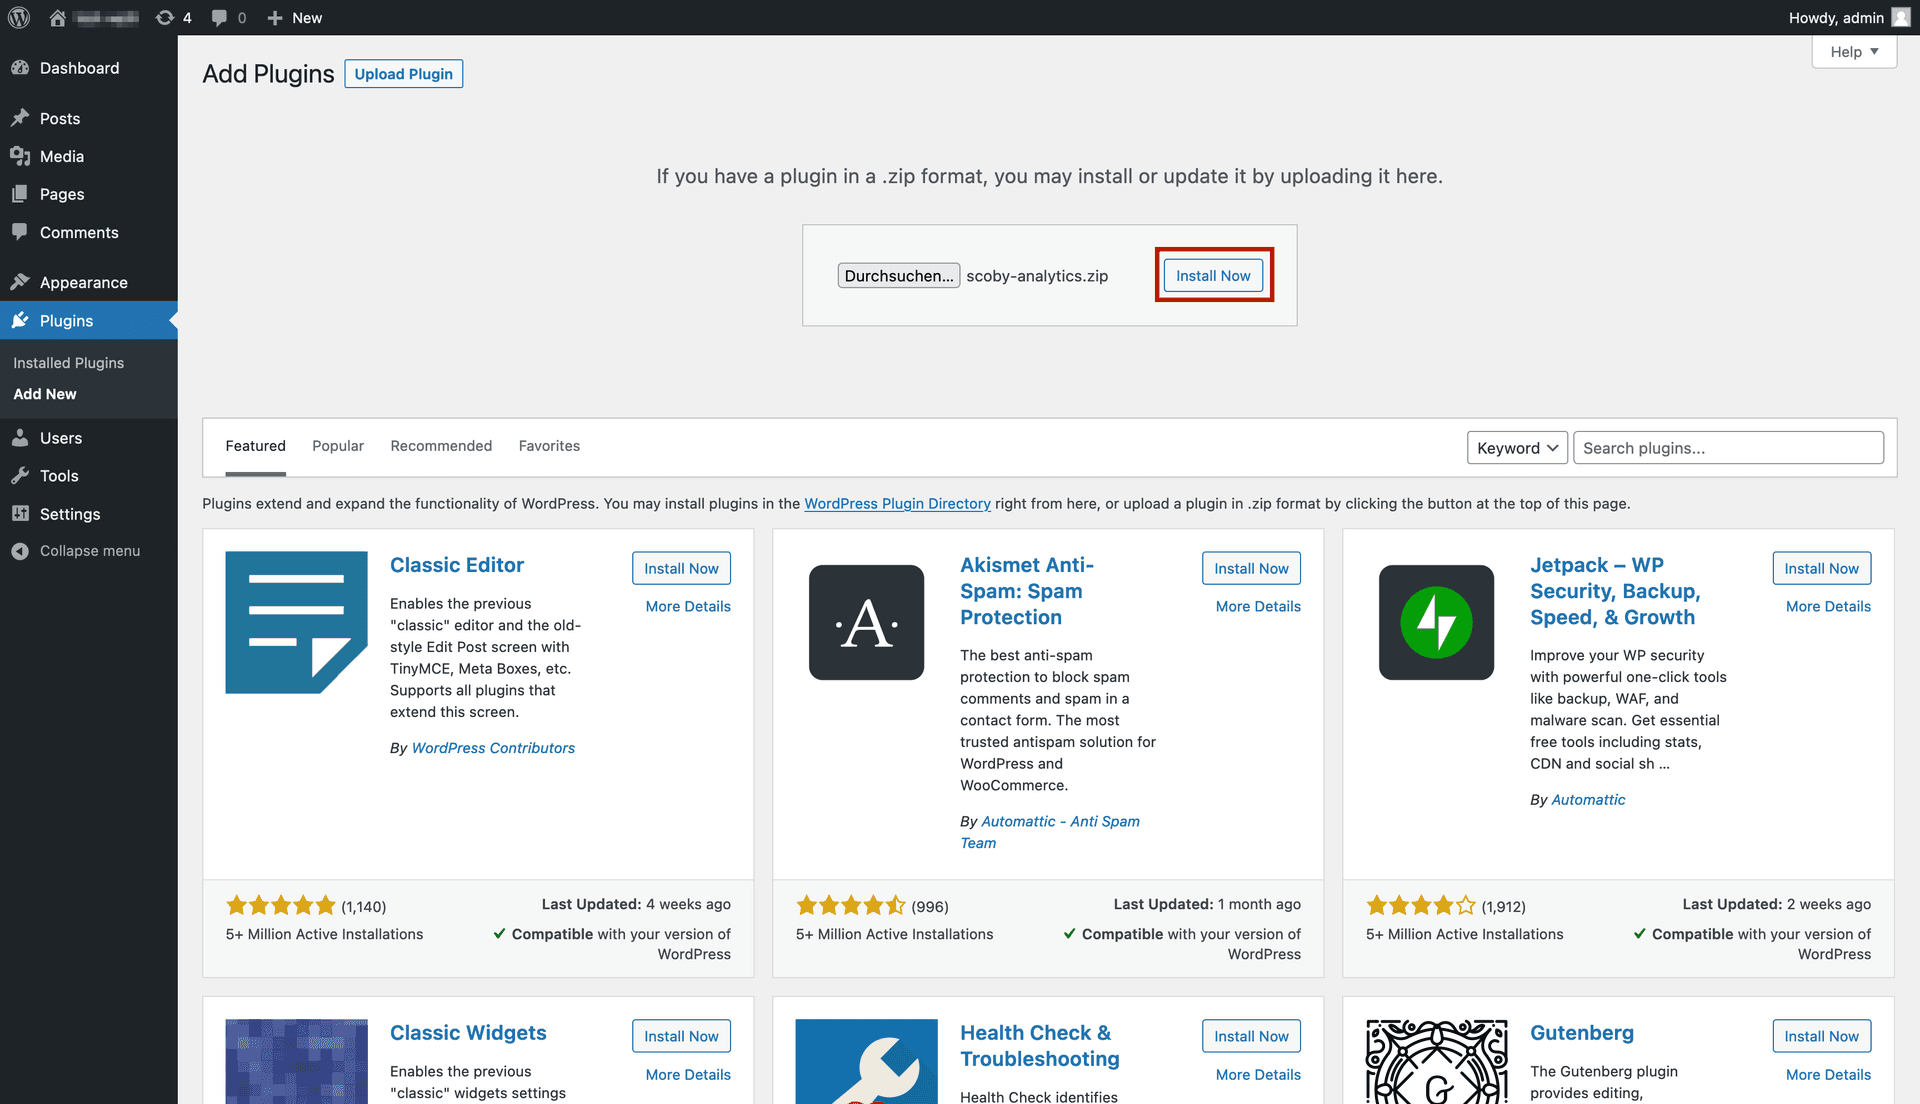Open the Jetpack title link
1920x1104 pixels.
(1615, 591)
